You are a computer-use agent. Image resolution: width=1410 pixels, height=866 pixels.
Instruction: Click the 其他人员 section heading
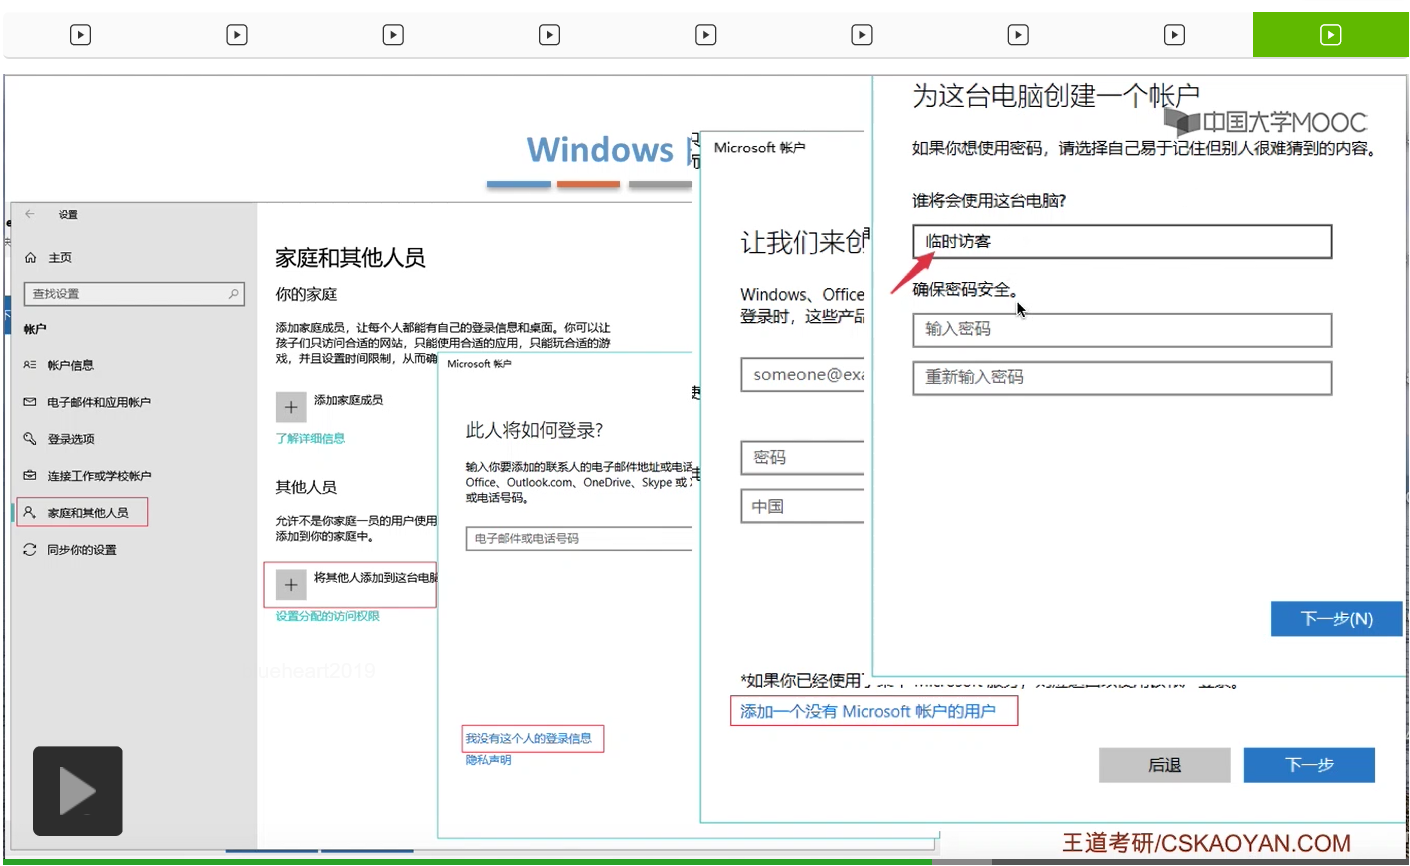pyautogui.click(x=306, y=487)
